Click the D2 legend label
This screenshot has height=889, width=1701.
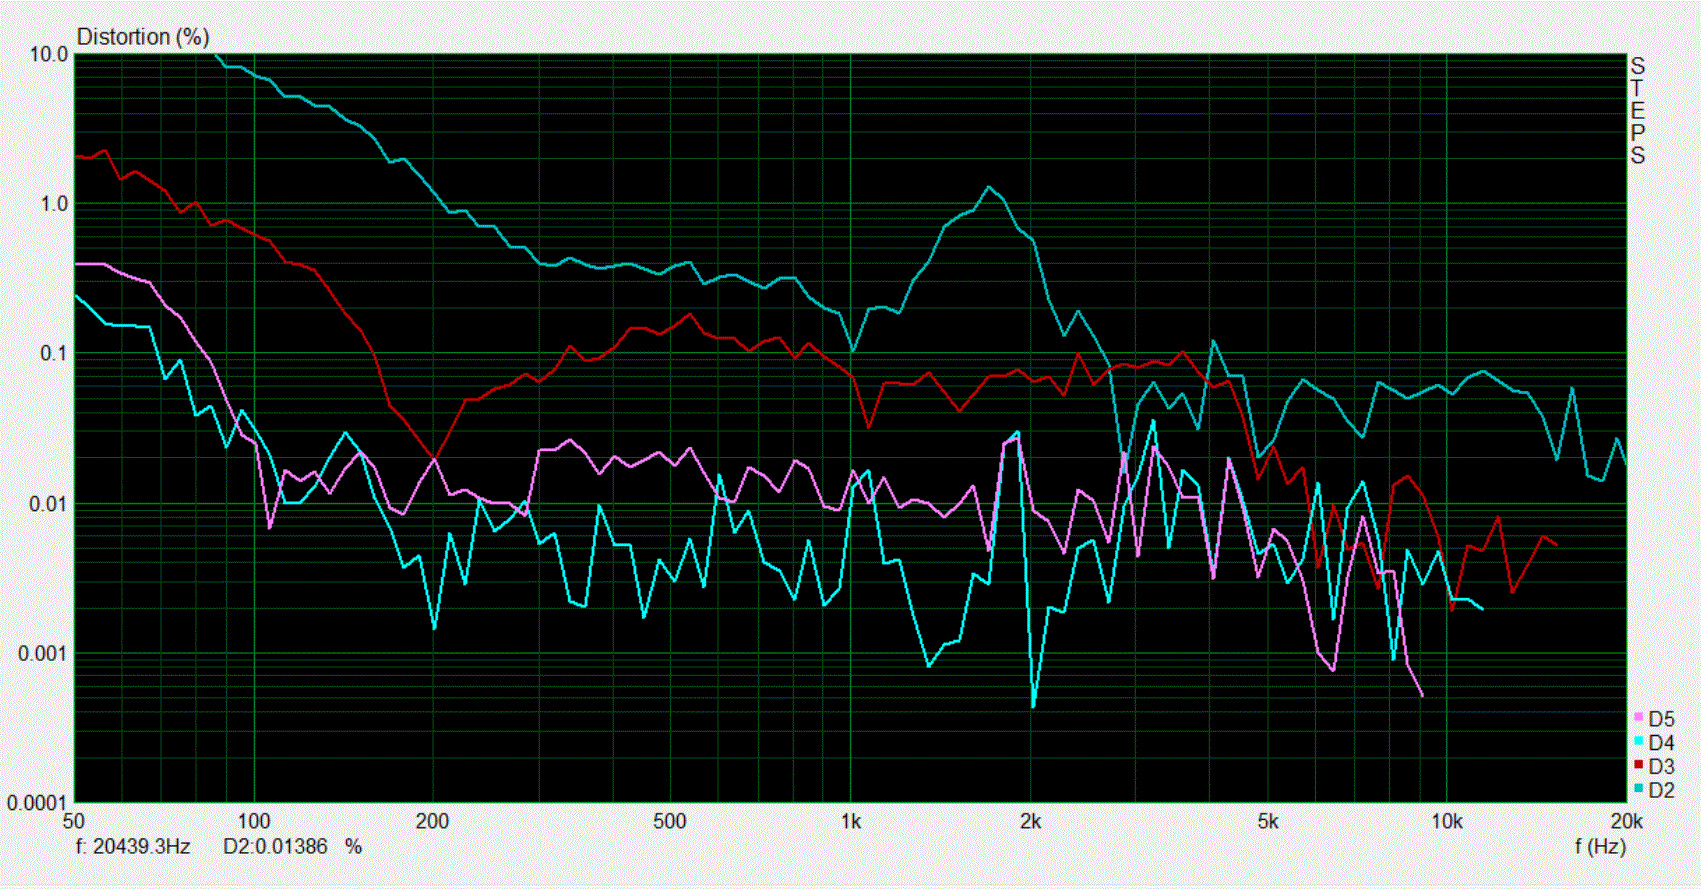coord(1661,790)
